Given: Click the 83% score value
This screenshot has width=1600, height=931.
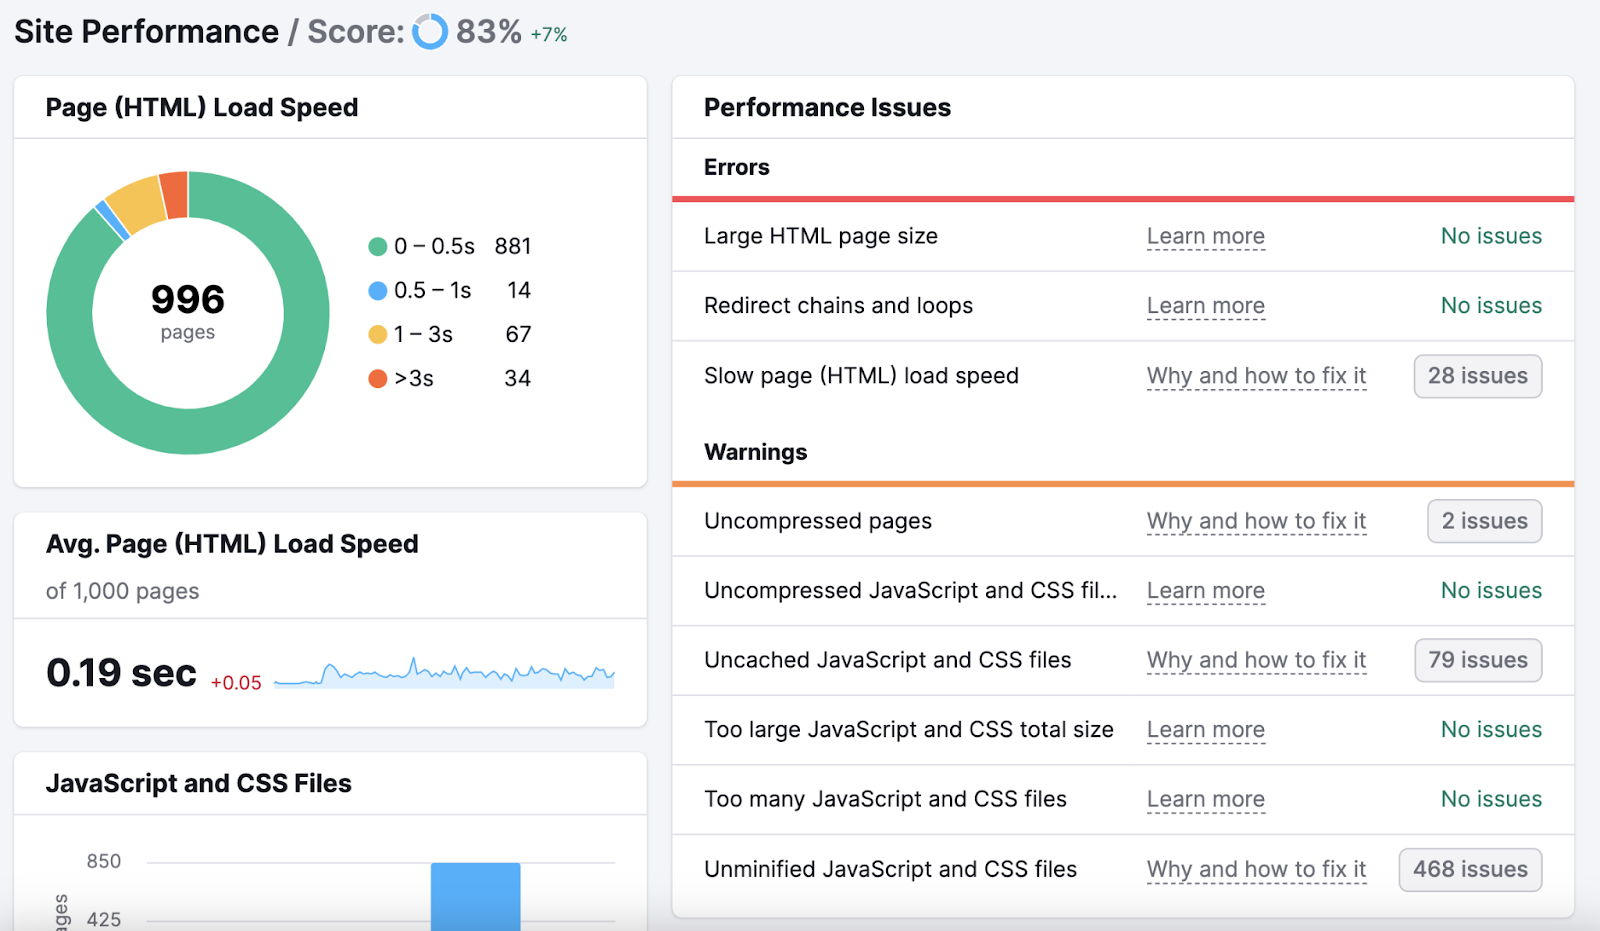Looking at the screenshot, I should [x=489, y=32].
